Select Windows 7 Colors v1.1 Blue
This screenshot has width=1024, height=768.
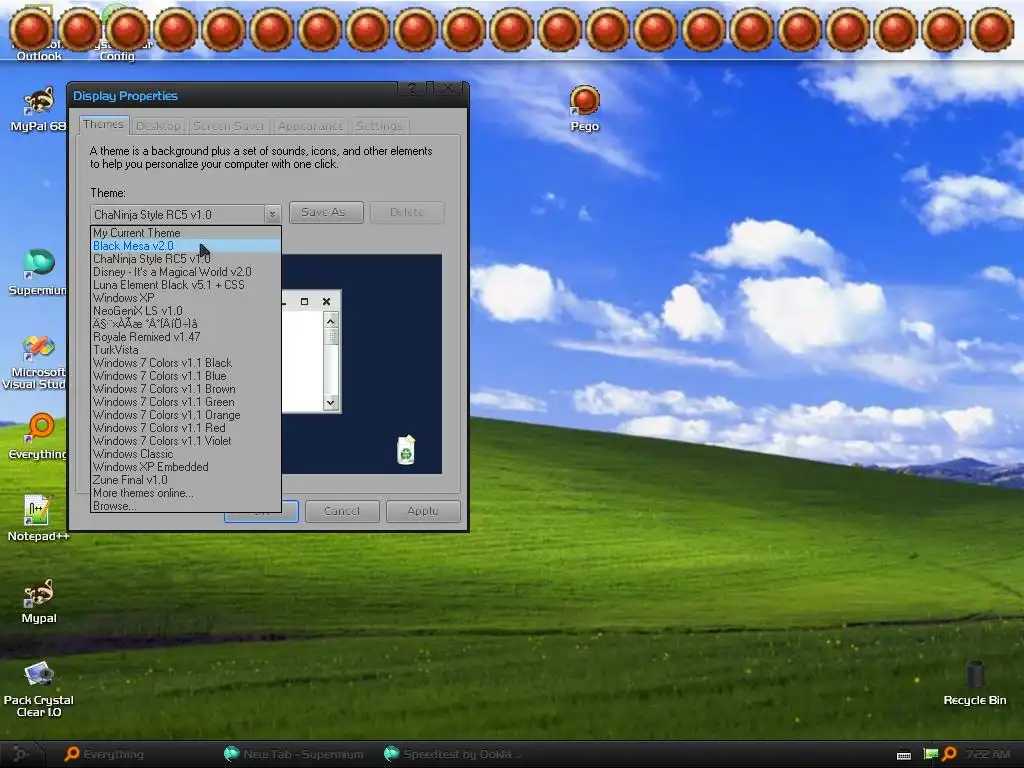[185, 376]
